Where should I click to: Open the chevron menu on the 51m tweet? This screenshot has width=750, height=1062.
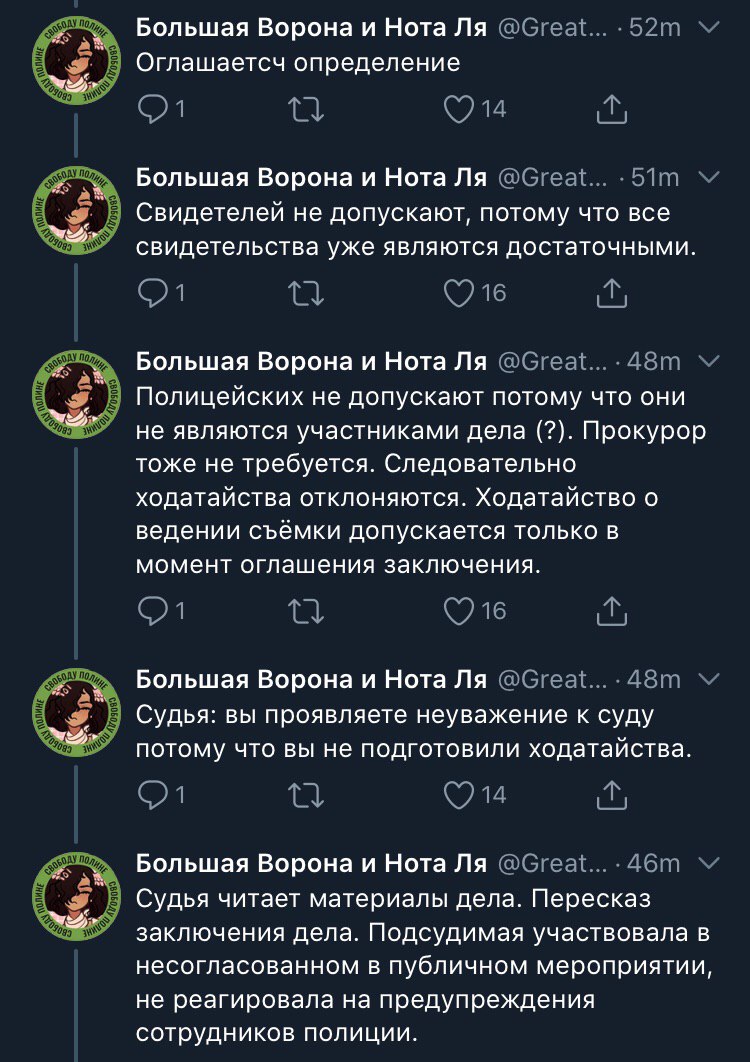coord(708,178)
